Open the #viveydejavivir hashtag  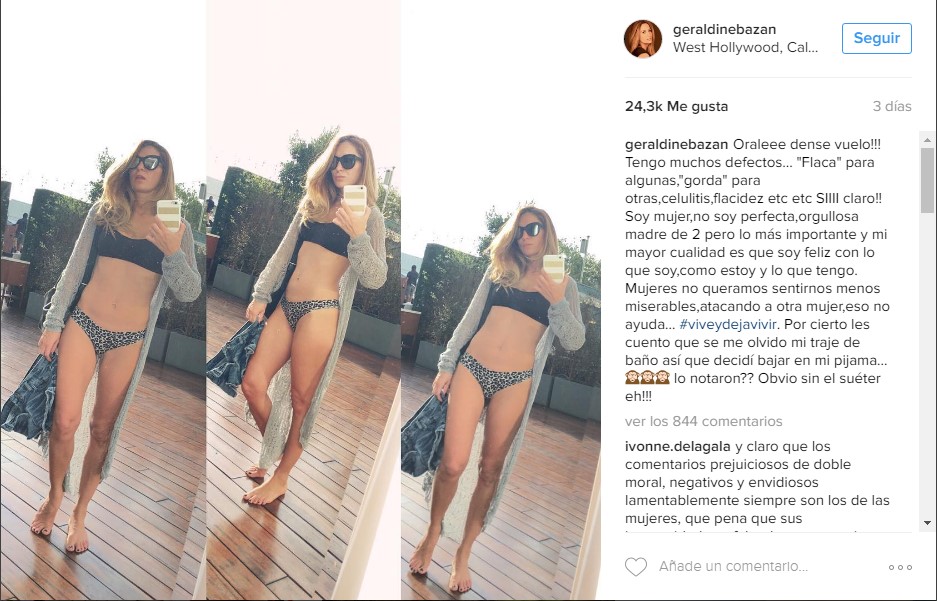pyautogui.click(x=728, y=324)
